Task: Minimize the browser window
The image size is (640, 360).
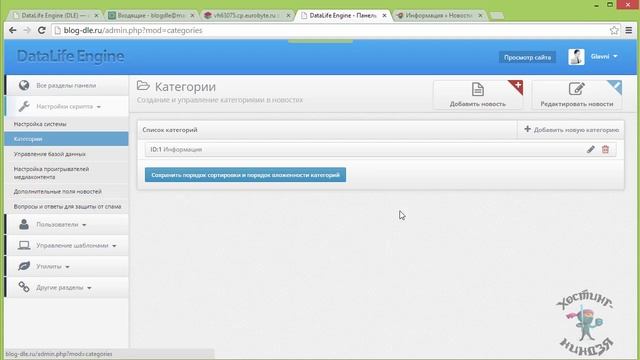Action: (596, 5)
